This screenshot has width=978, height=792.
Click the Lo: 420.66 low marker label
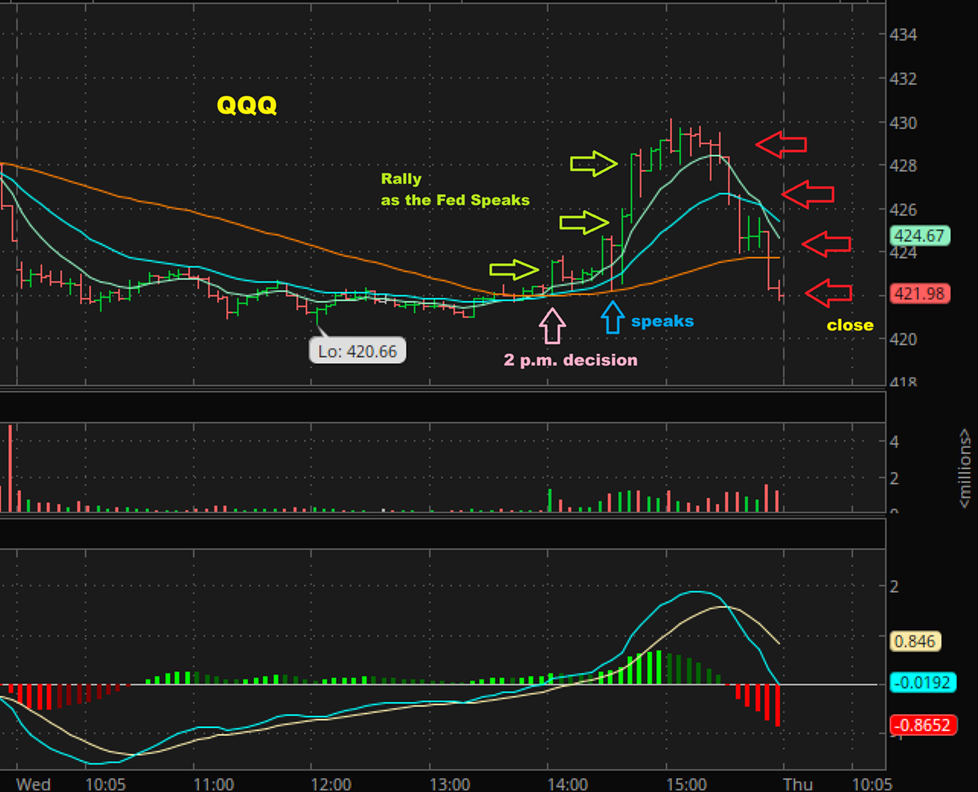point(357,350)
